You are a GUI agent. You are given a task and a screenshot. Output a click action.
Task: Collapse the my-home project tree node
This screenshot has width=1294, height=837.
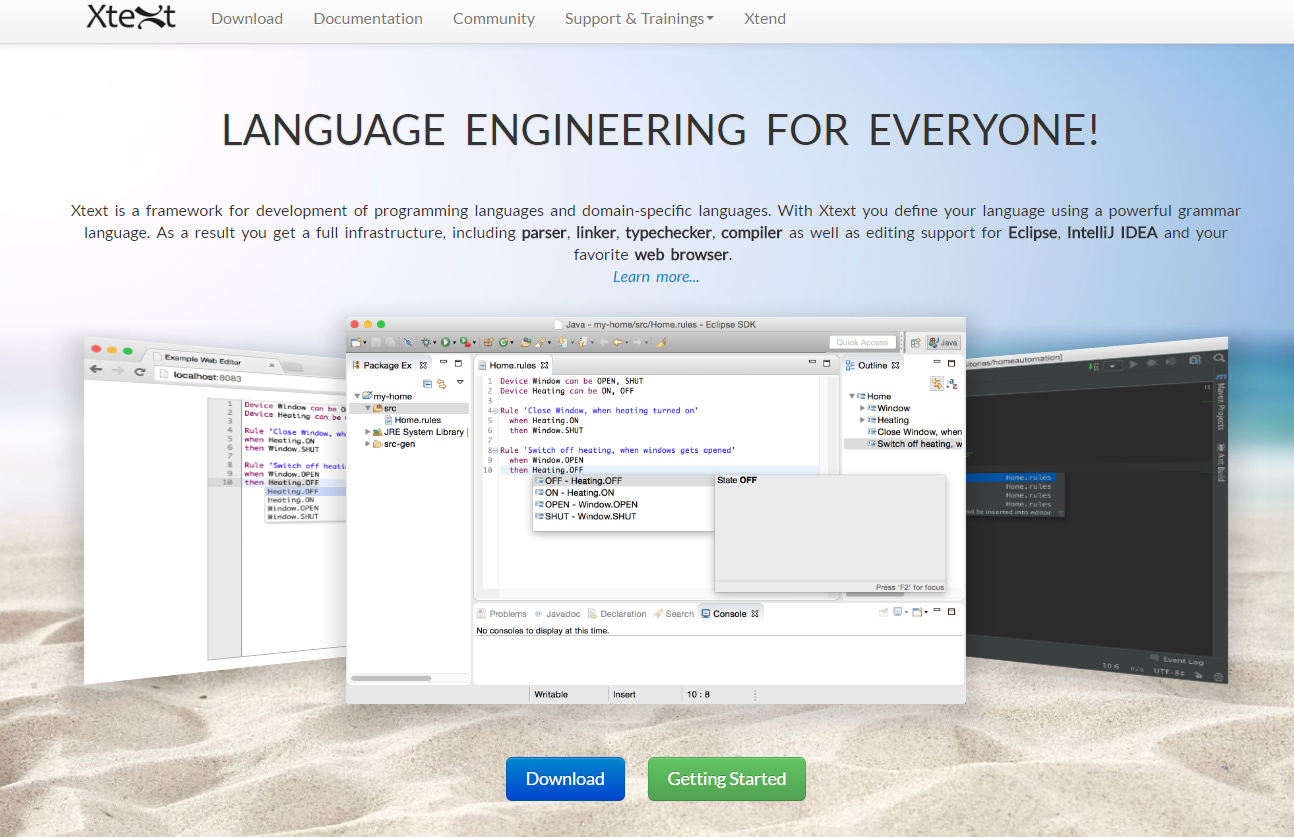click(357, 397)
